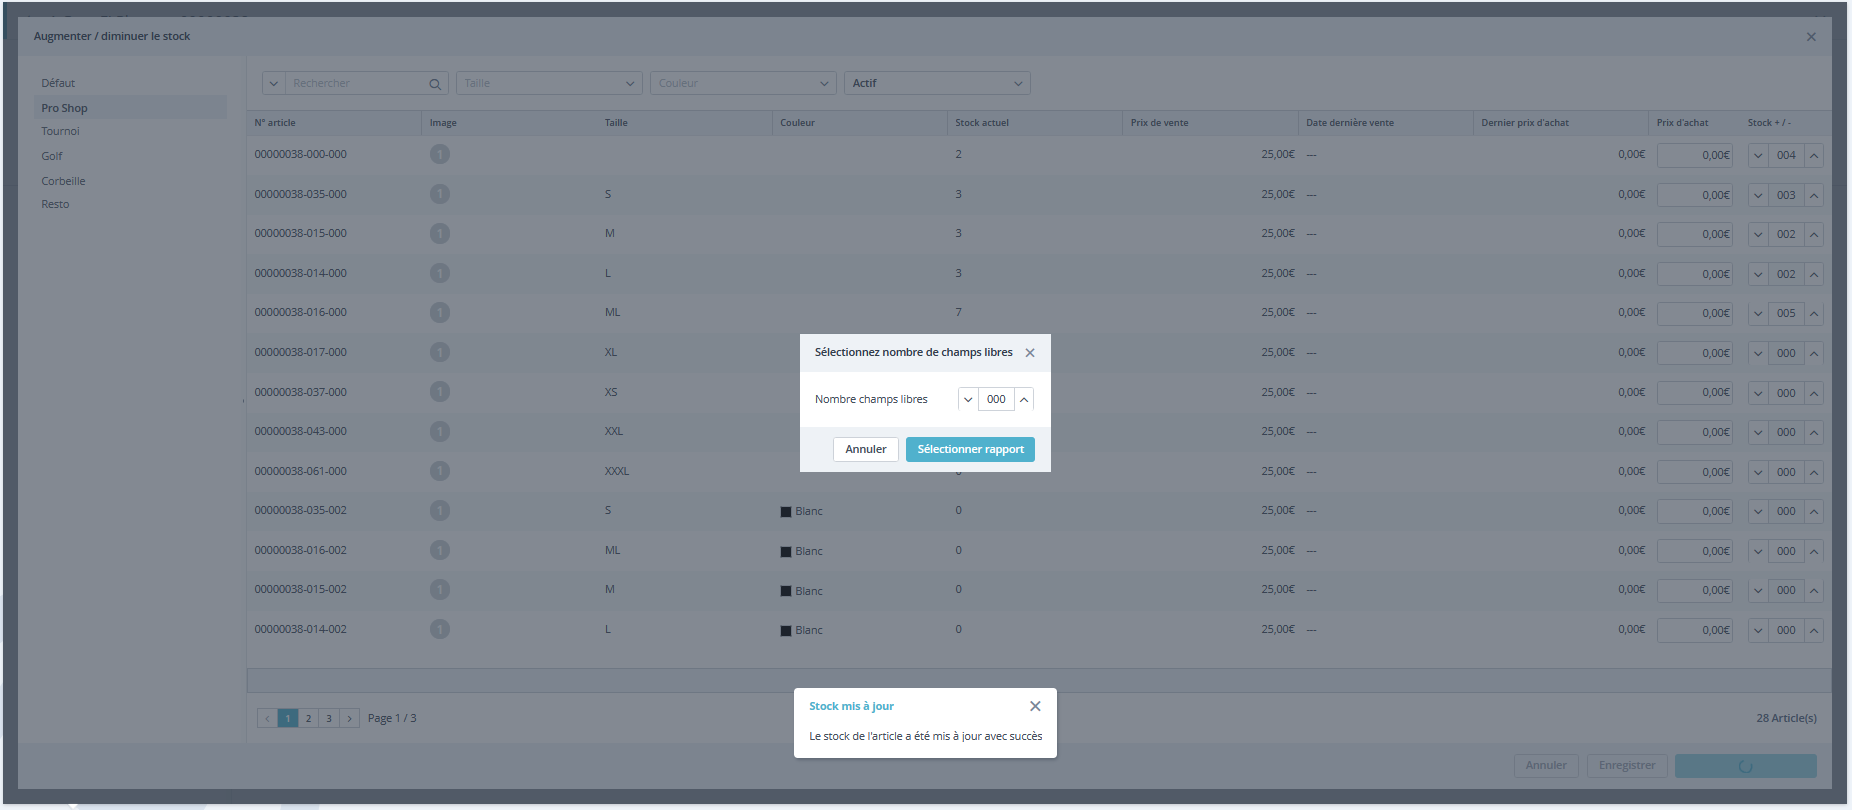The width and height of the screenshot is (1852, 810).
Task: Sort by Prix de vente column header
Action: tap(1160, 123)
